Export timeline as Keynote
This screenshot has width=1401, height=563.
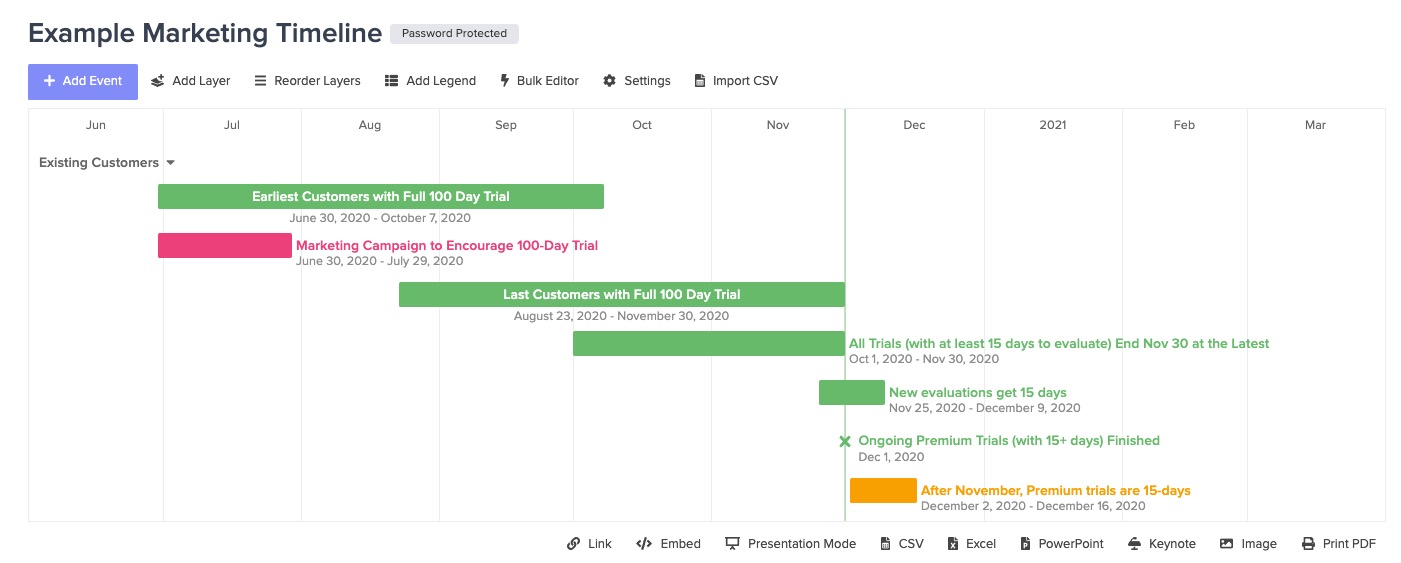coord(1161,544)
